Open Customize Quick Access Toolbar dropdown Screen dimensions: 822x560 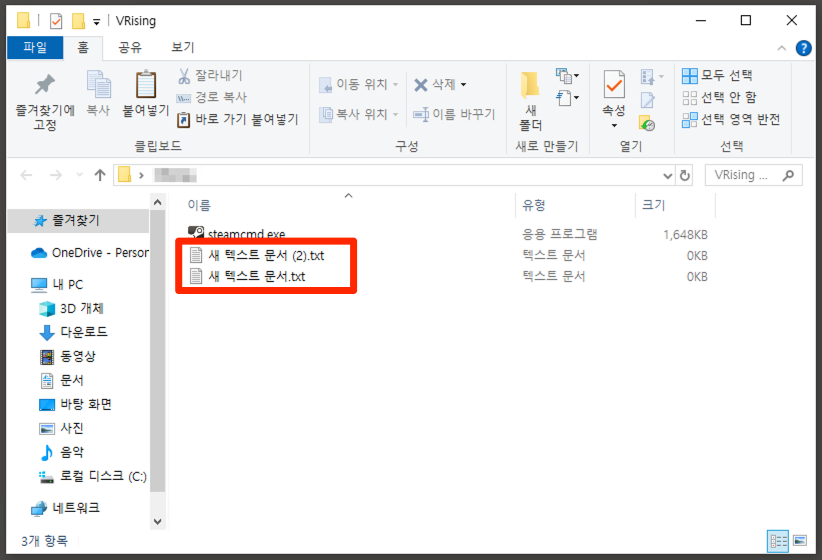click(96, 22)
